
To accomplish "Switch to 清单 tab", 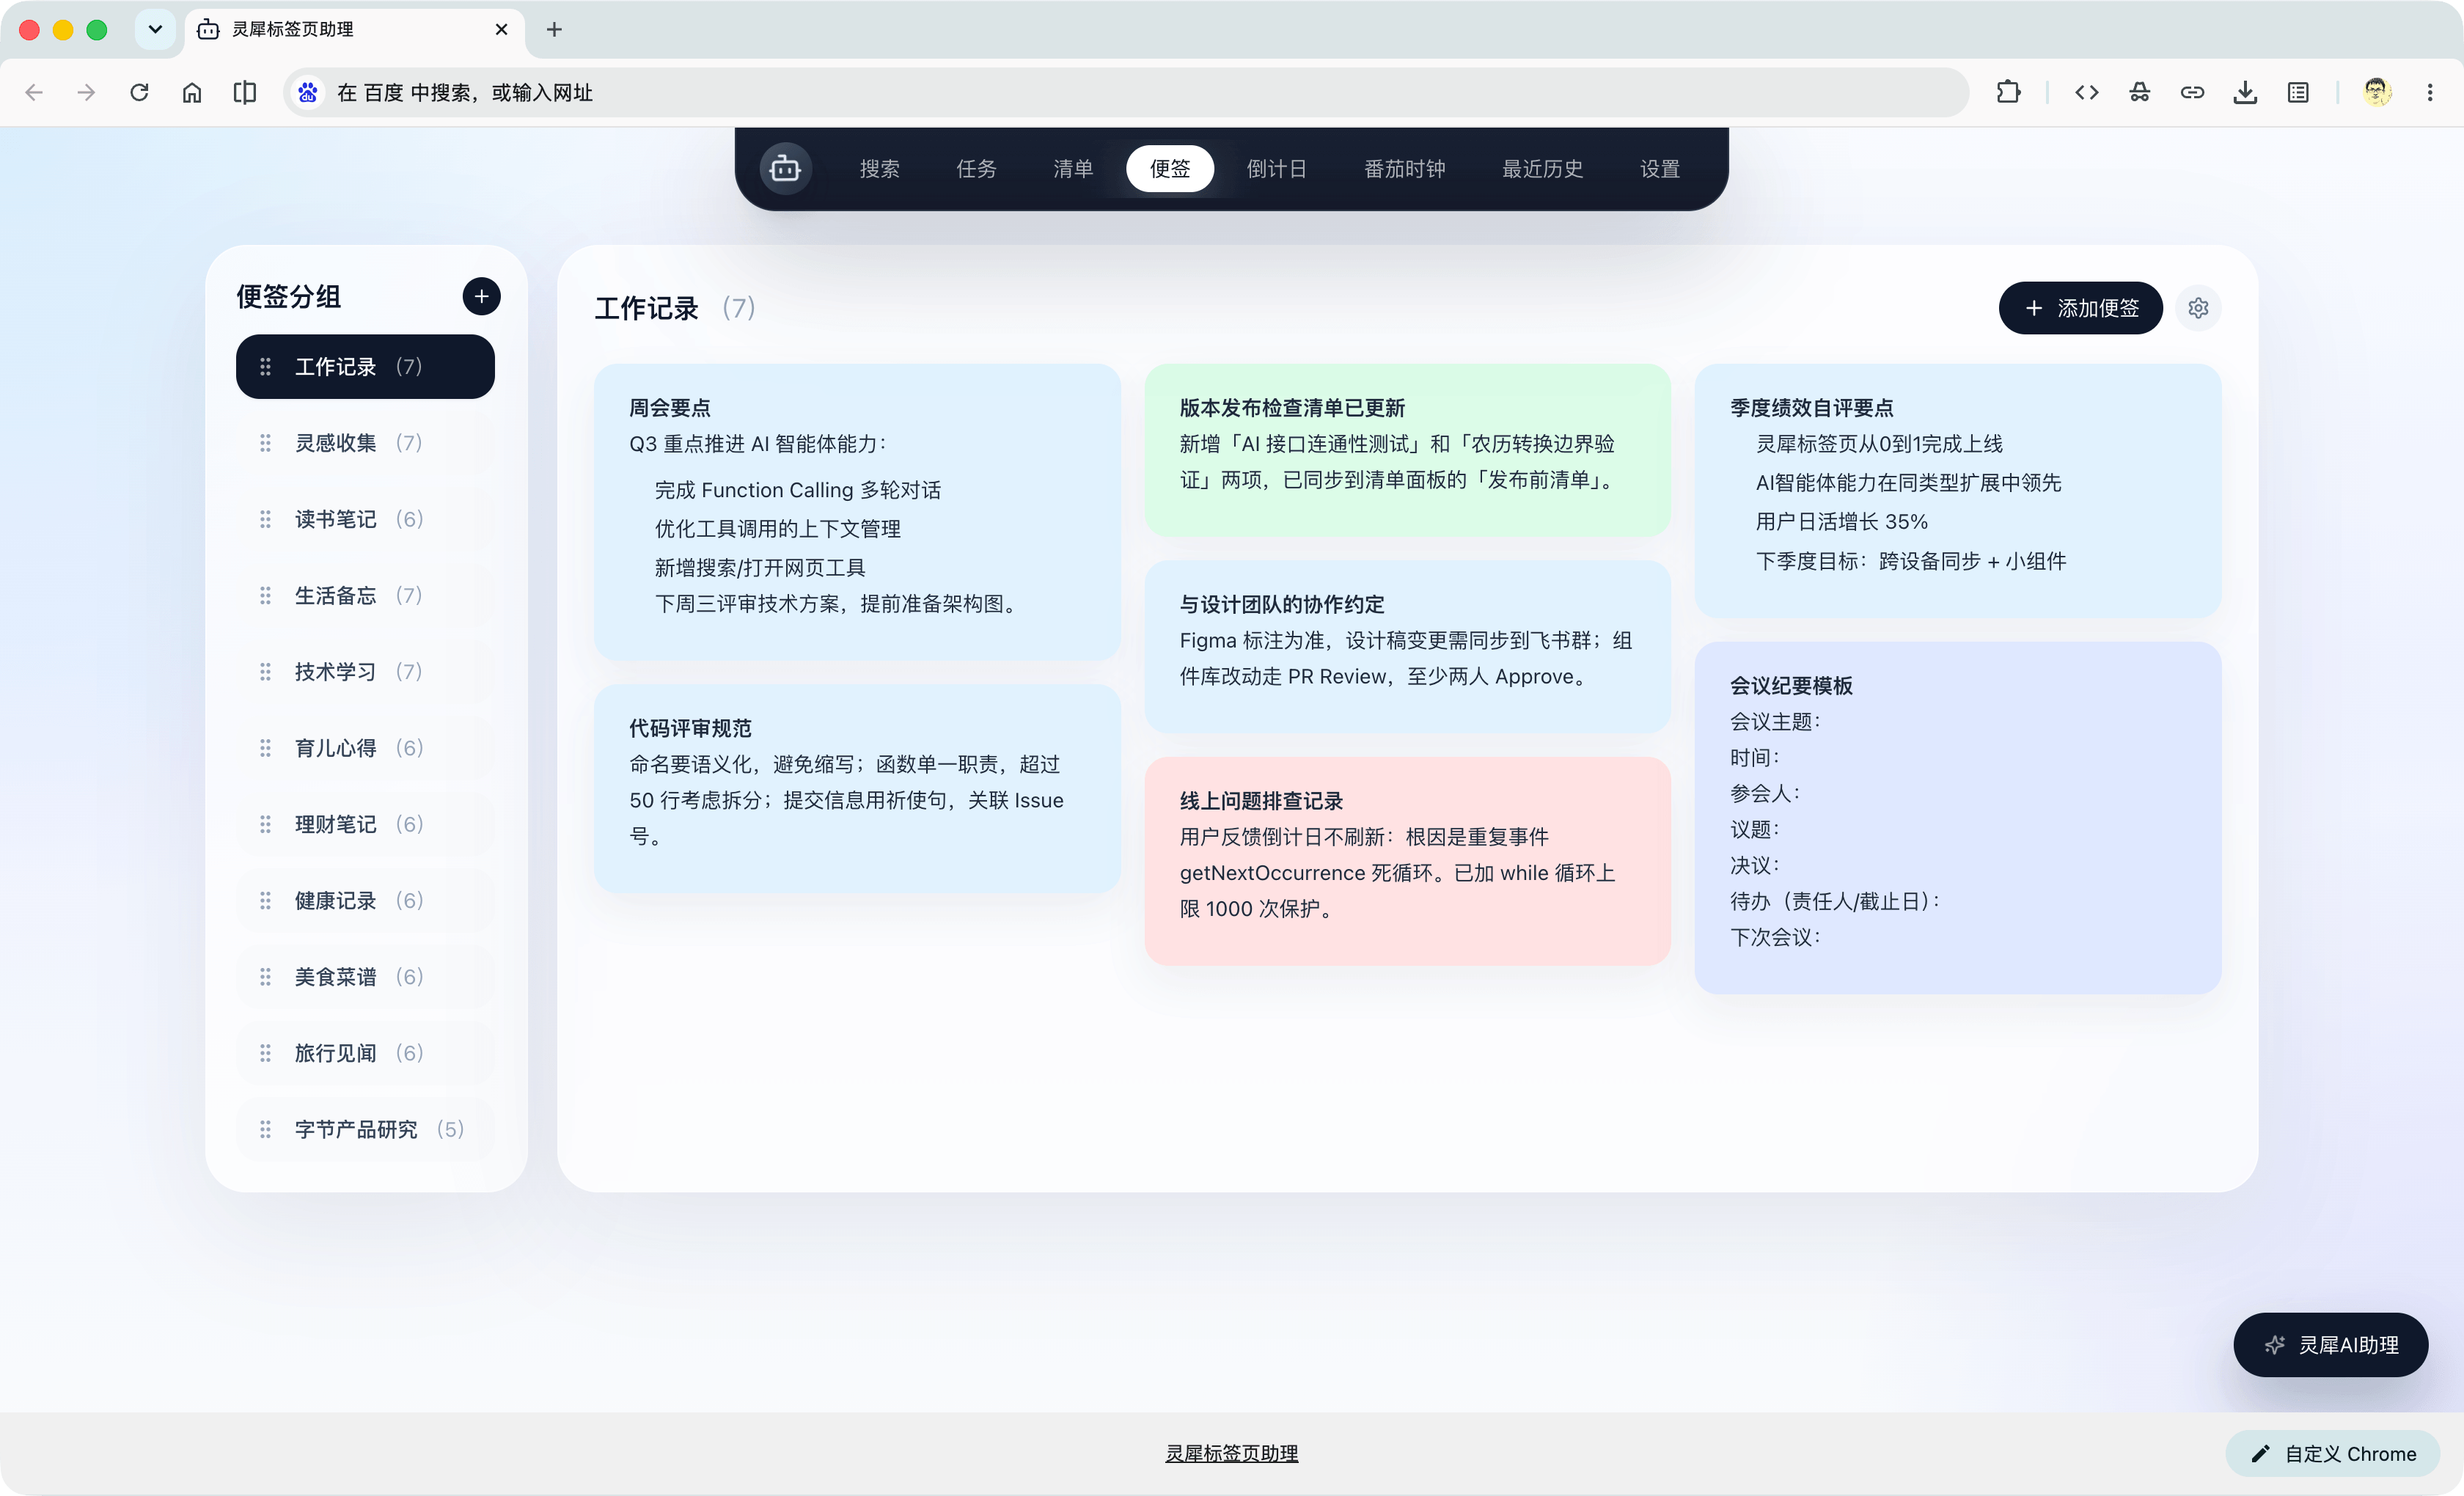I will coord(1073,168).
